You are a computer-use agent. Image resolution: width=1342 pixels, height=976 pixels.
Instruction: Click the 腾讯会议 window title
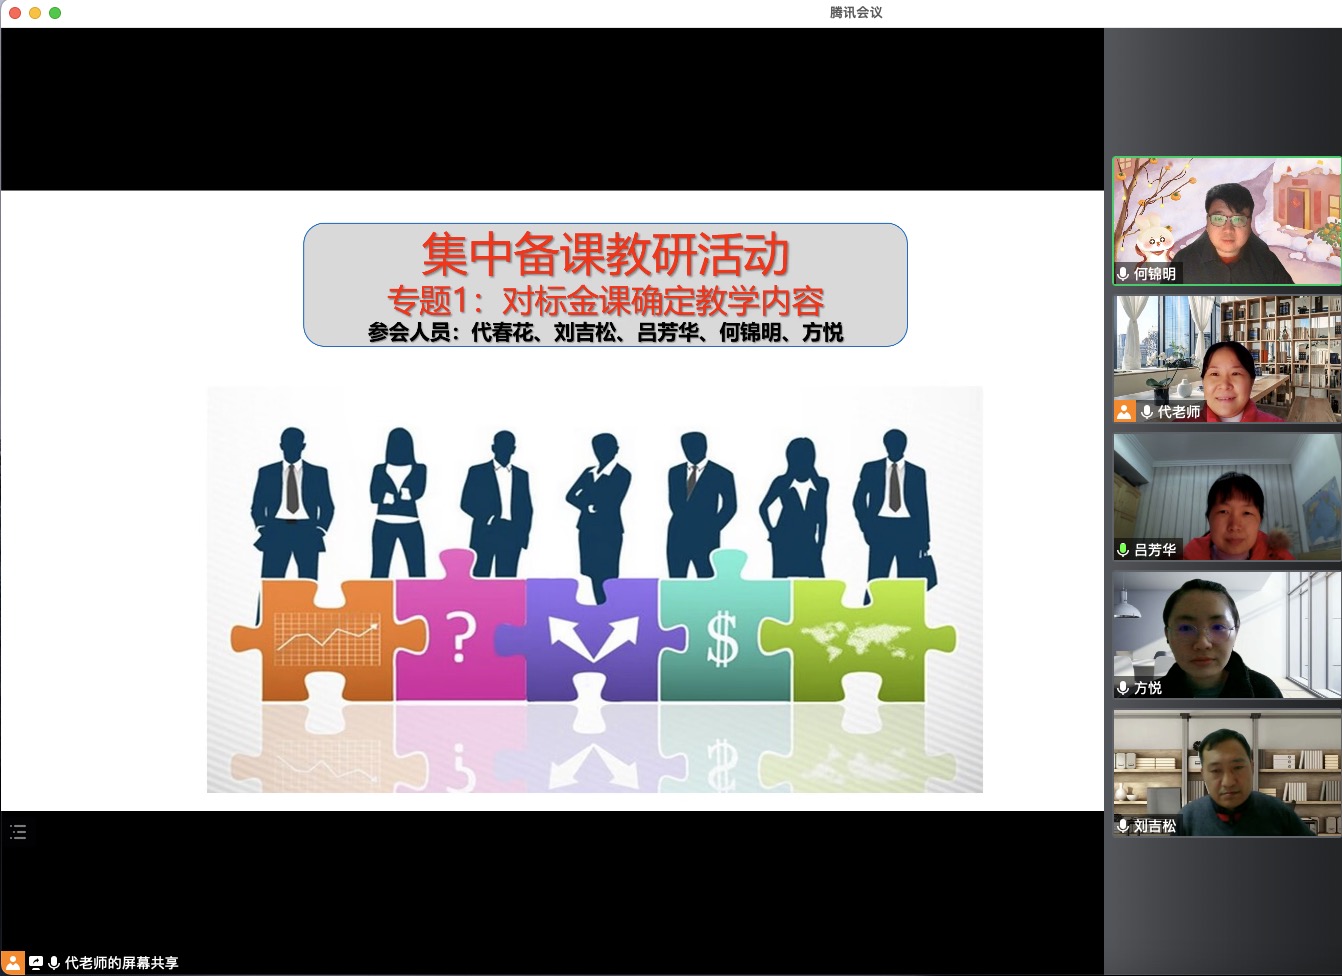856,12
